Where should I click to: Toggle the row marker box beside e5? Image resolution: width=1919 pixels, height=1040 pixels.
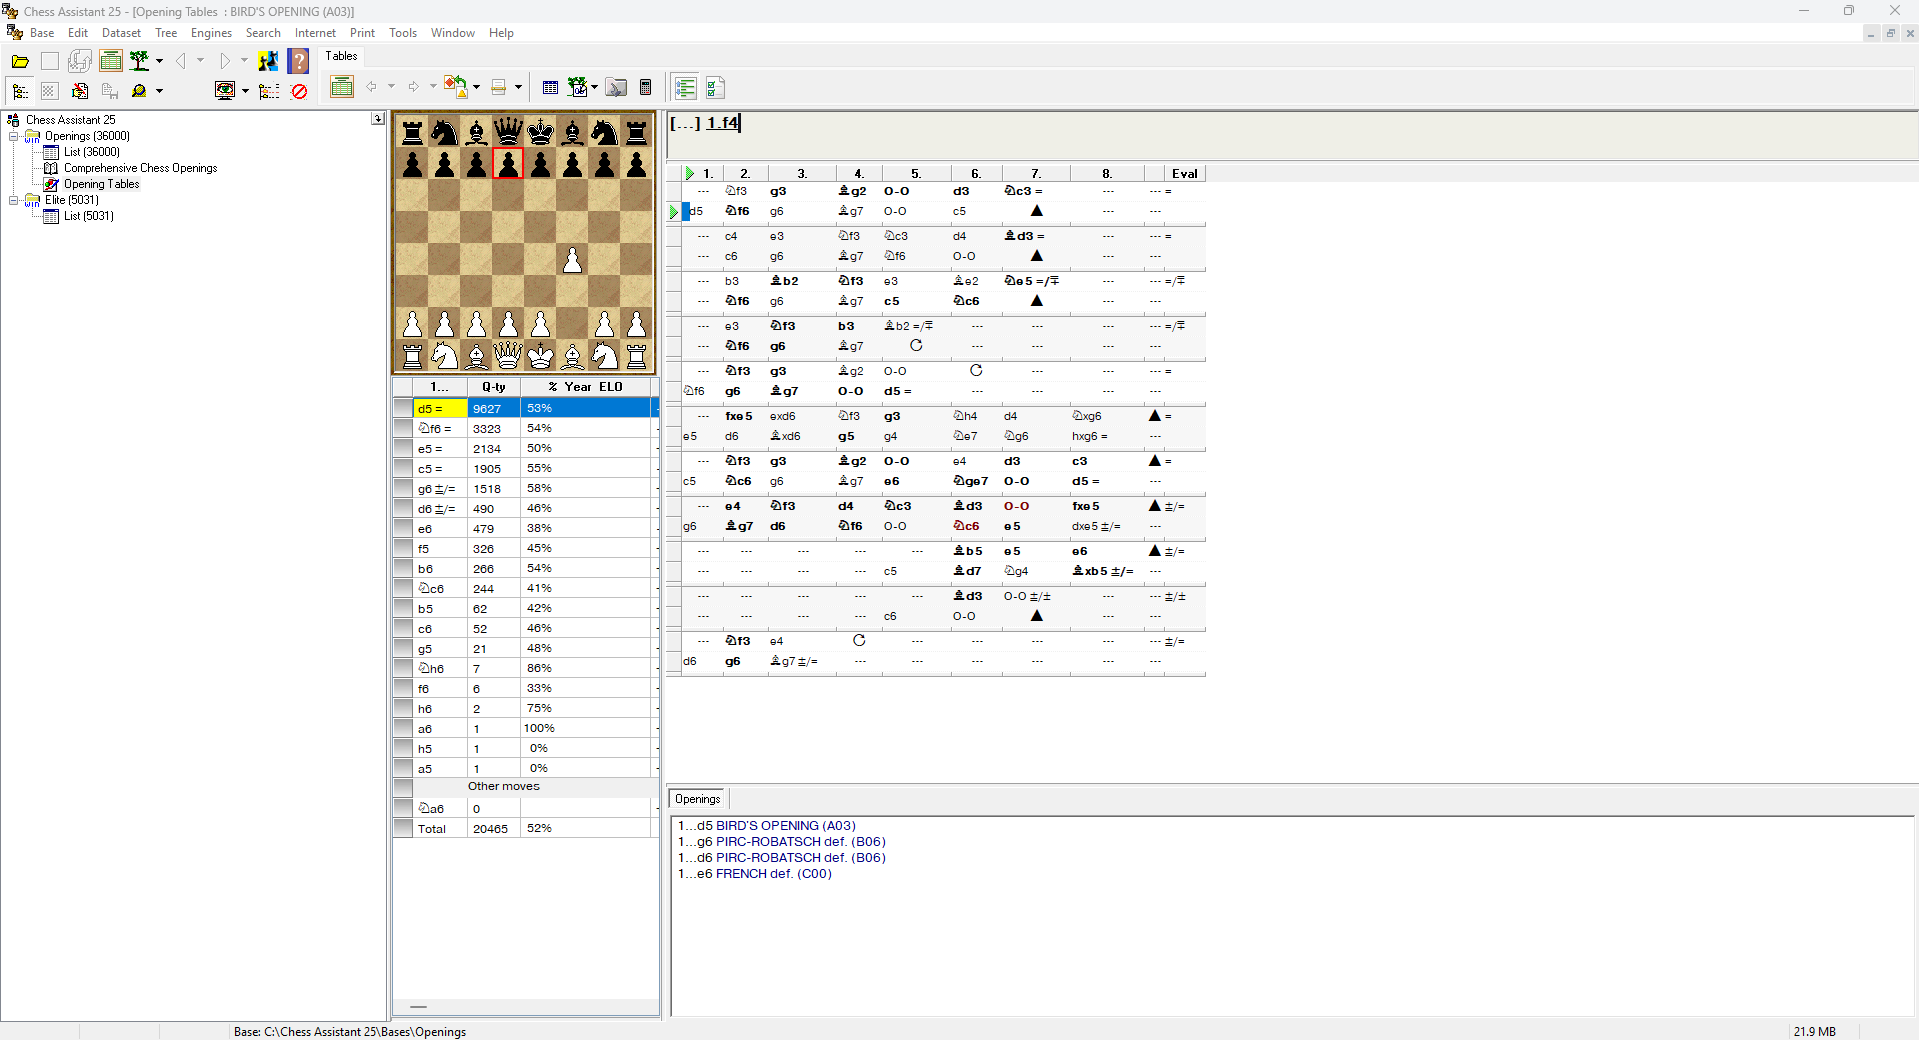(403, 448)
